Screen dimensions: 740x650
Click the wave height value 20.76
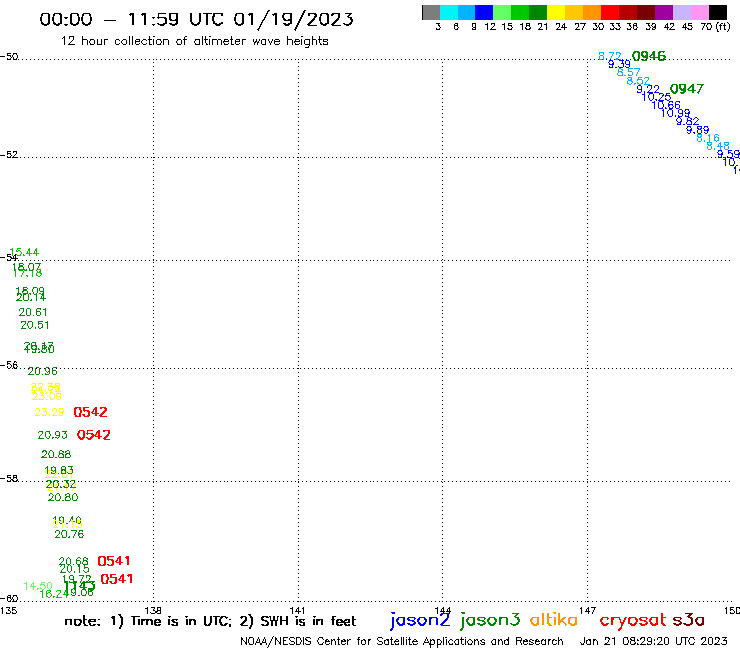pos(69,534)
